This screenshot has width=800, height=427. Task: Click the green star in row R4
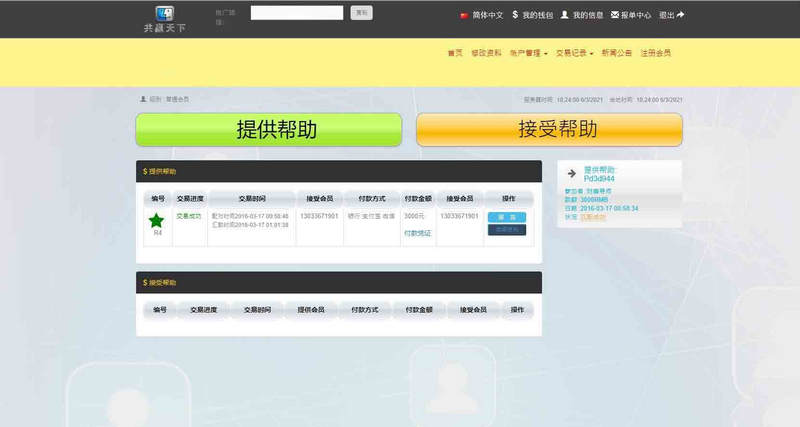157,220
